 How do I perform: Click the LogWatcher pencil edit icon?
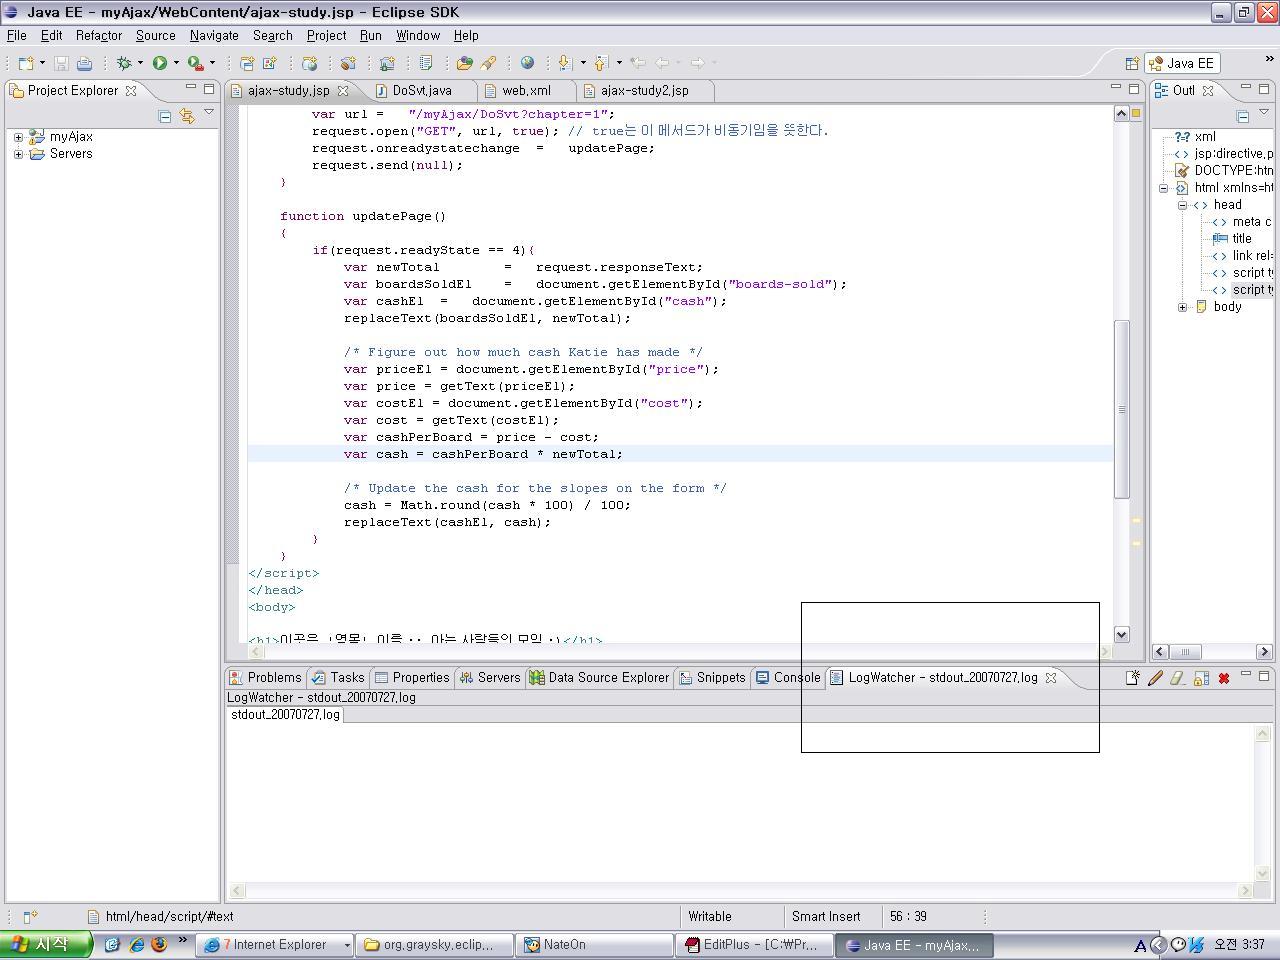(1155, 678)
